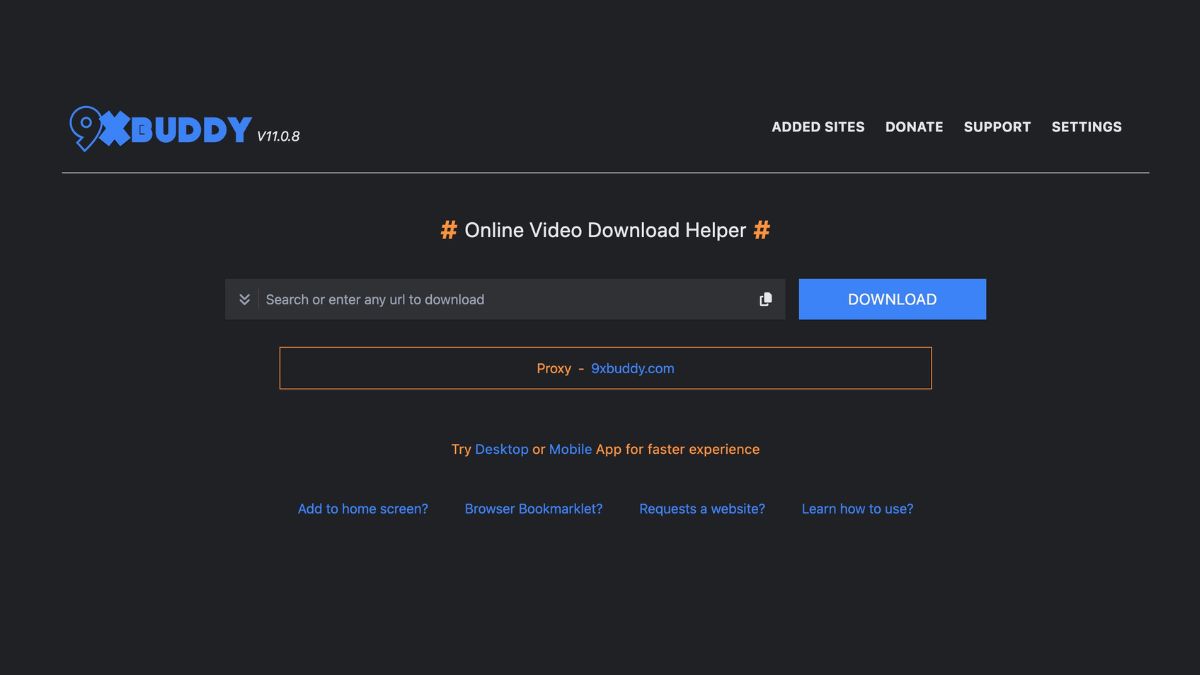Open the ADDED SITES menu item

pos(817,127)
